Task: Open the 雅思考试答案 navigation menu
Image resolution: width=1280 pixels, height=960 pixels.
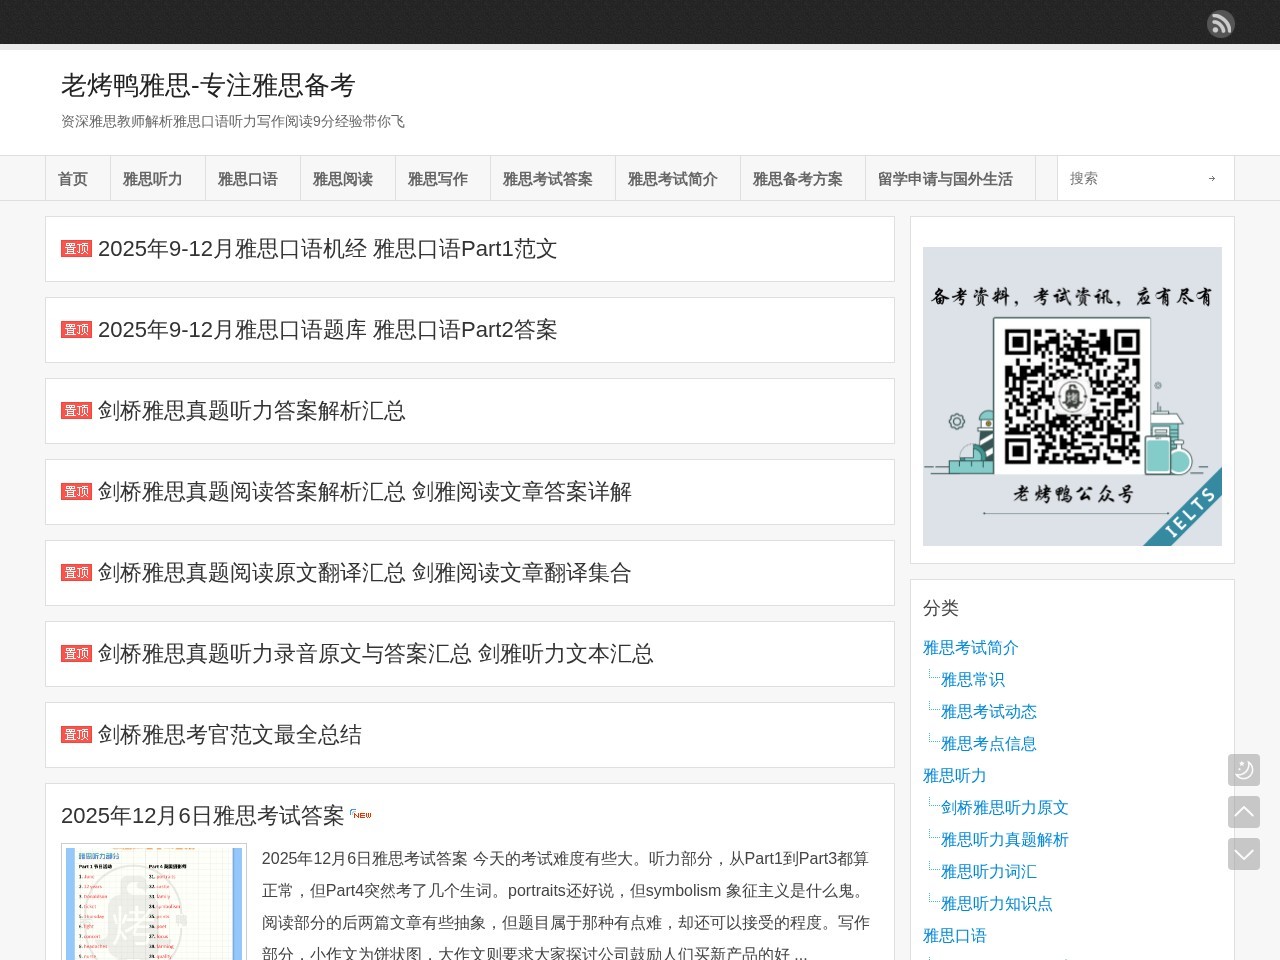Action: click(x=547, y=179)
